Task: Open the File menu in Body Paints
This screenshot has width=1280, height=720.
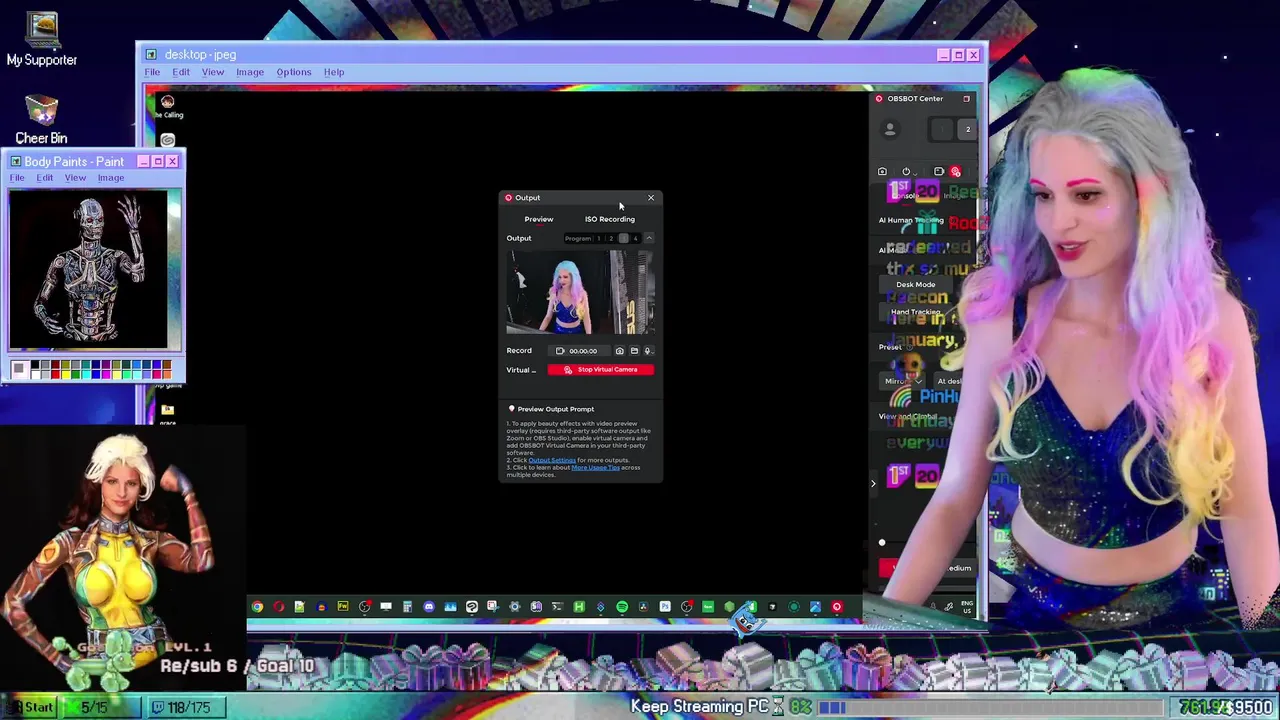Action: [x=17, y=178]
